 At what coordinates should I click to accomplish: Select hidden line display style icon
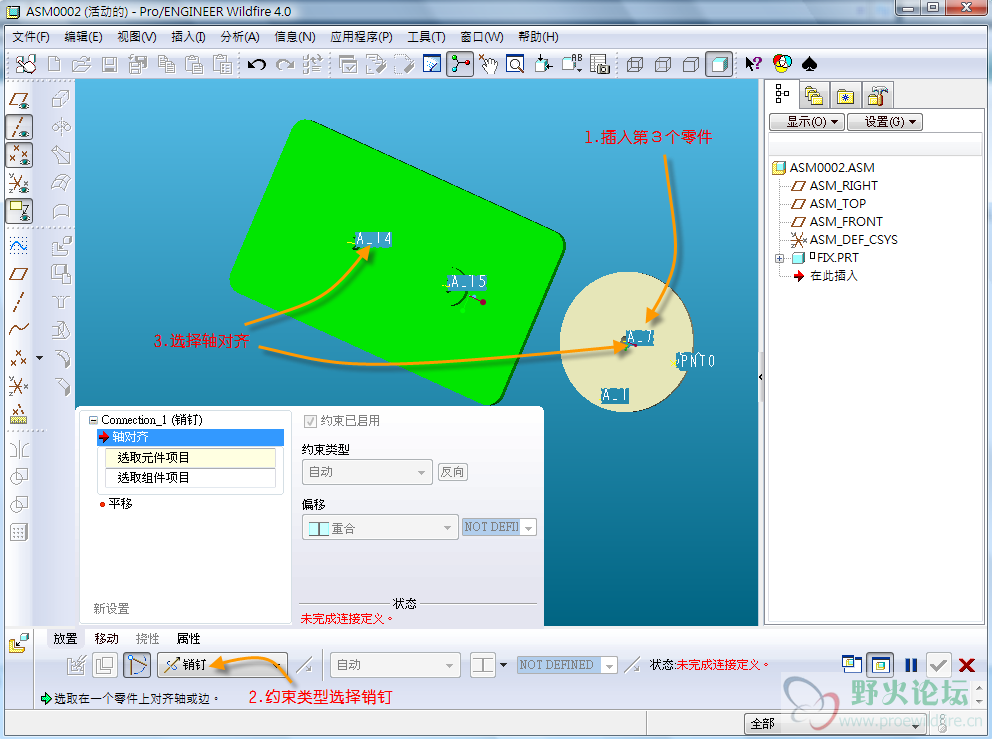coord(663,64)
